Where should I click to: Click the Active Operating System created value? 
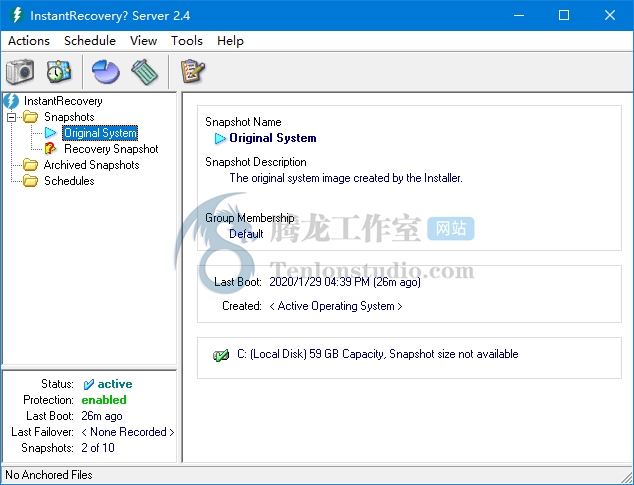[336, 306]
